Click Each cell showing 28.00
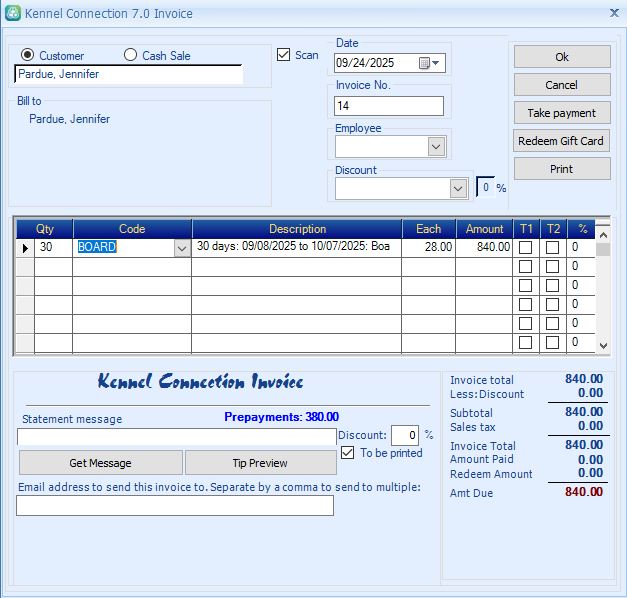 tap(428, 248)
